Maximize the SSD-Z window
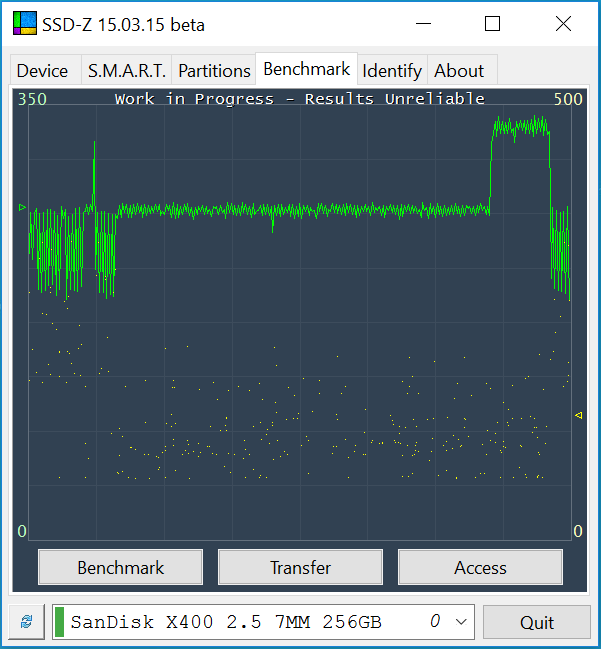Viewport: 601px width, 649px height. 492,24
